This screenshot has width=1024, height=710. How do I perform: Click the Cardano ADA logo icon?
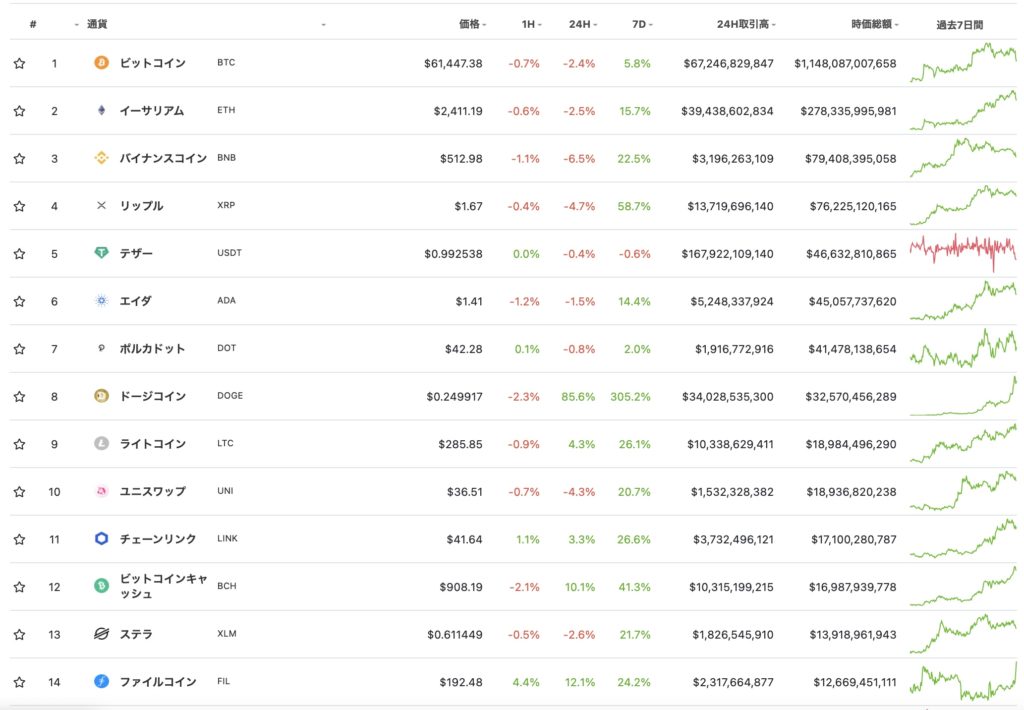101,300
